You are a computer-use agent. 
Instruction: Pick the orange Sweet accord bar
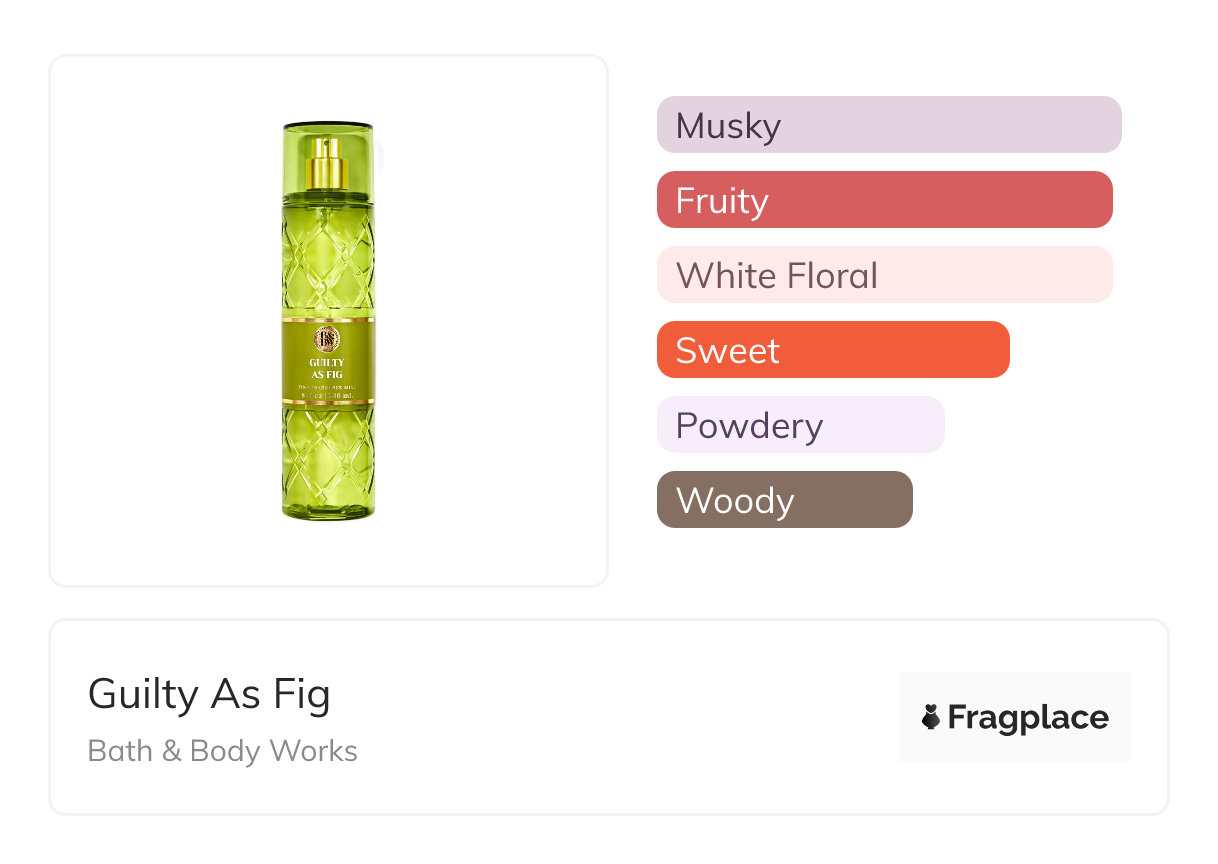832,350
